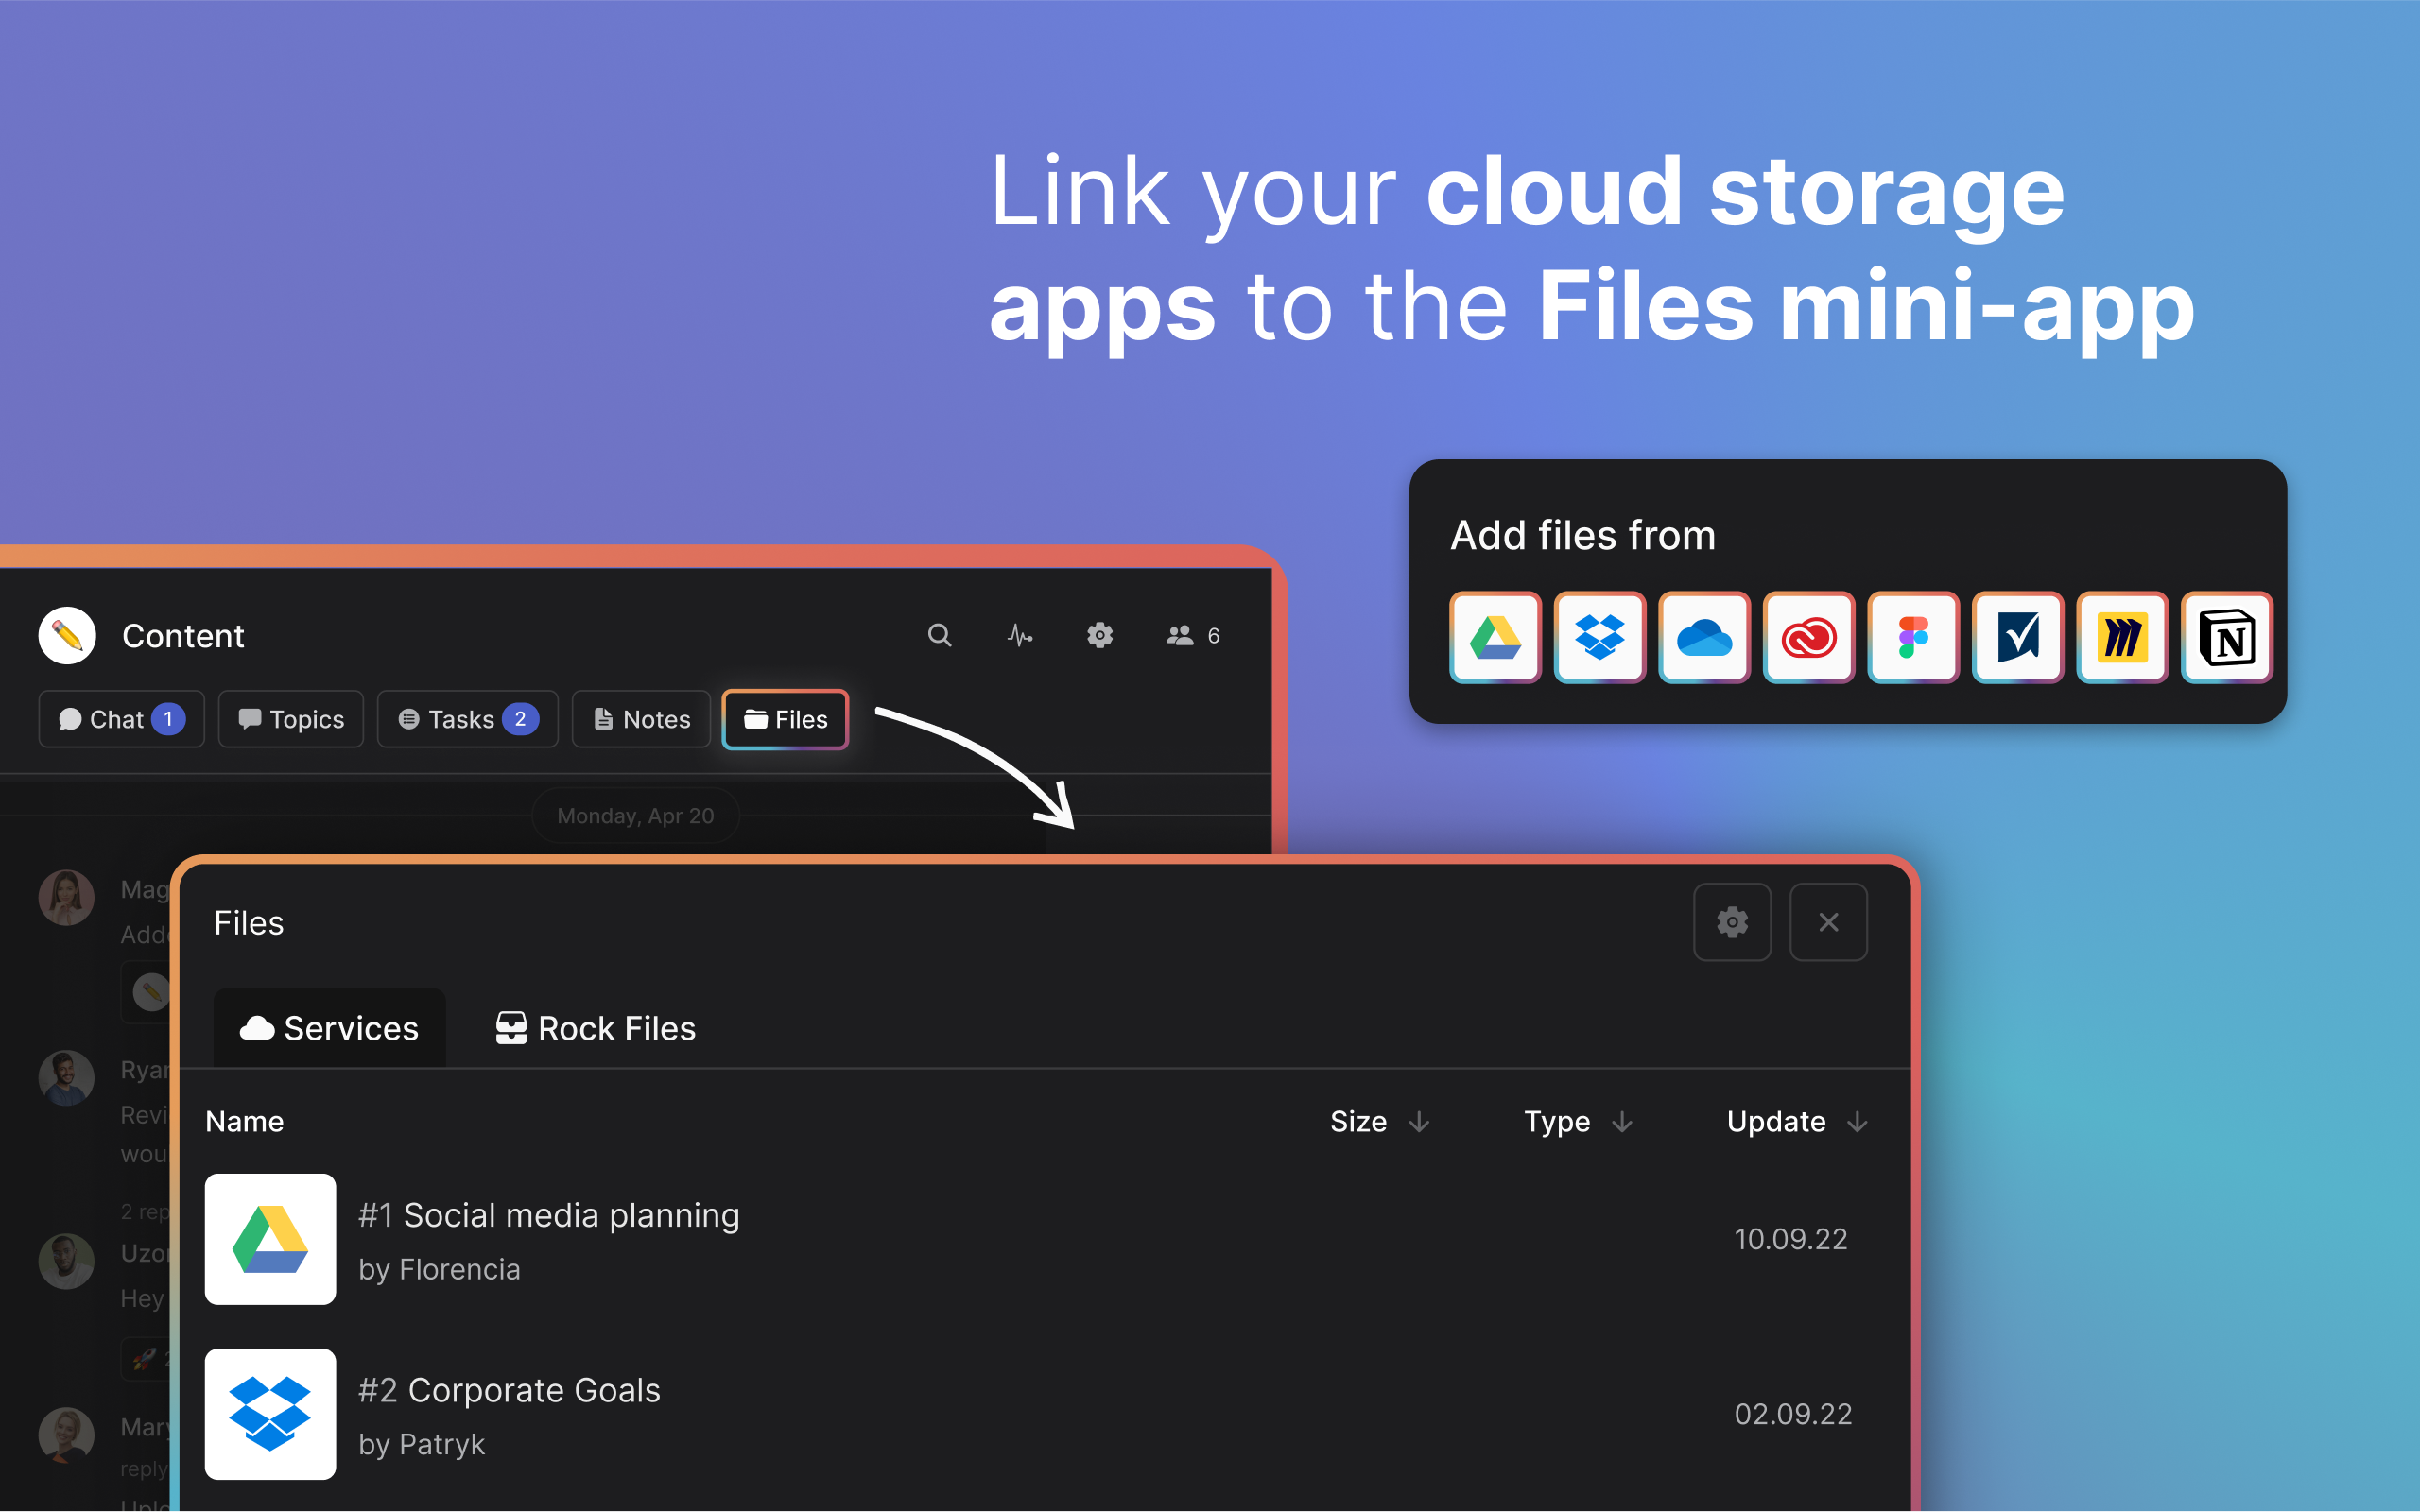Open the #1 Social media planning file
Screen dimensions: 2420x1512
(548, 1216)
